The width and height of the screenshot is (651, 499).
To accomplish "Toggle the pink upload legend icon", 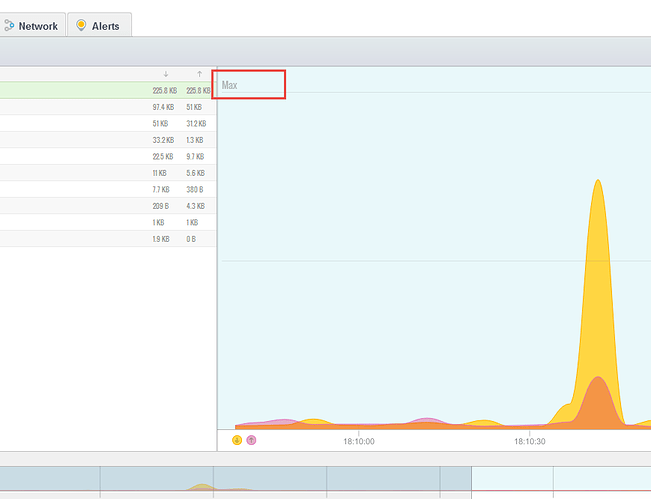I will click(251, 440).
